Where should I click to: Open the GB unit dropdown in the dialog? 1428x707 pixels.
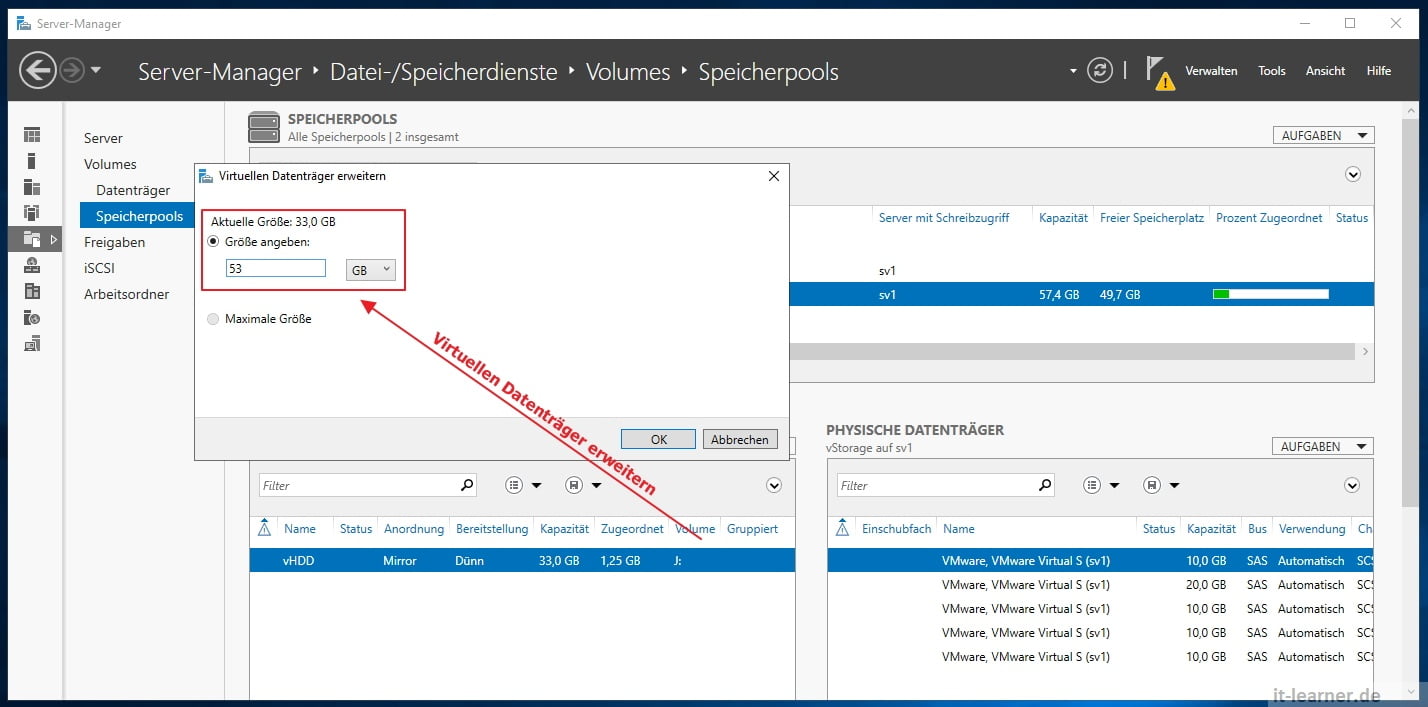tap(370, 269)
